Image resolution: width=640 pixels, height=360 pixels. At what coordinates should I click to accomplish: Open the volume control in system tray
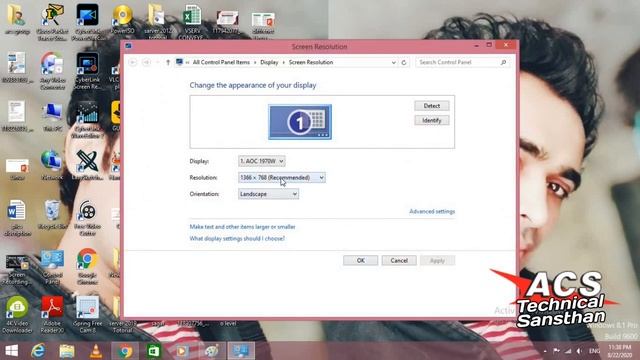coord(579,351)
